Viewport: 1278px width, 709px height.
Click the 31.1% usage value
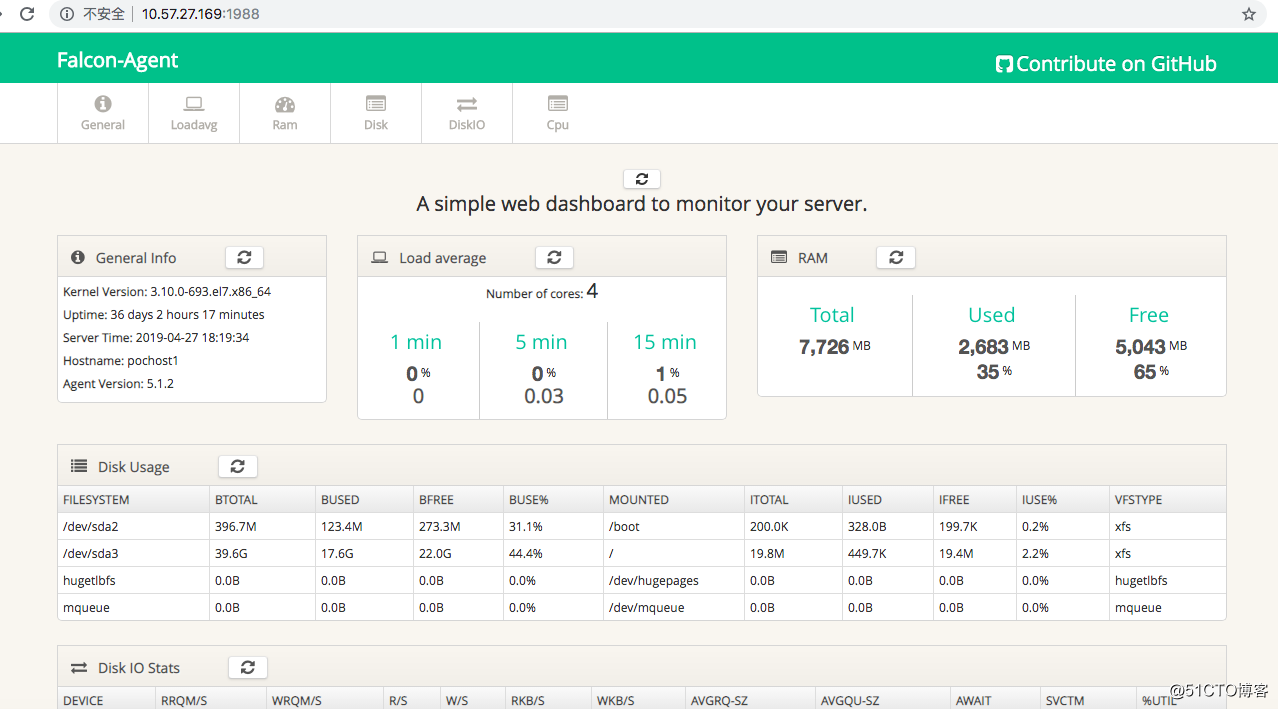526,526
